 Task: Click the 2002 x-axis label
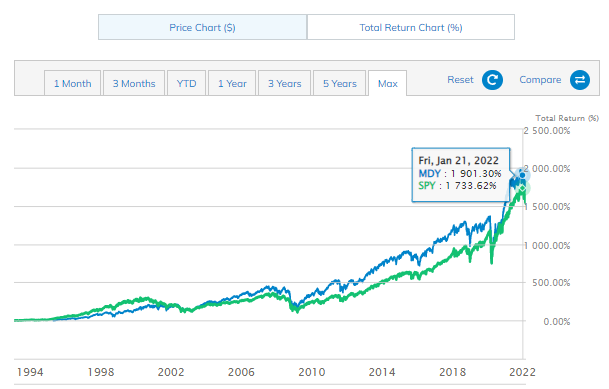click(171, 372)
